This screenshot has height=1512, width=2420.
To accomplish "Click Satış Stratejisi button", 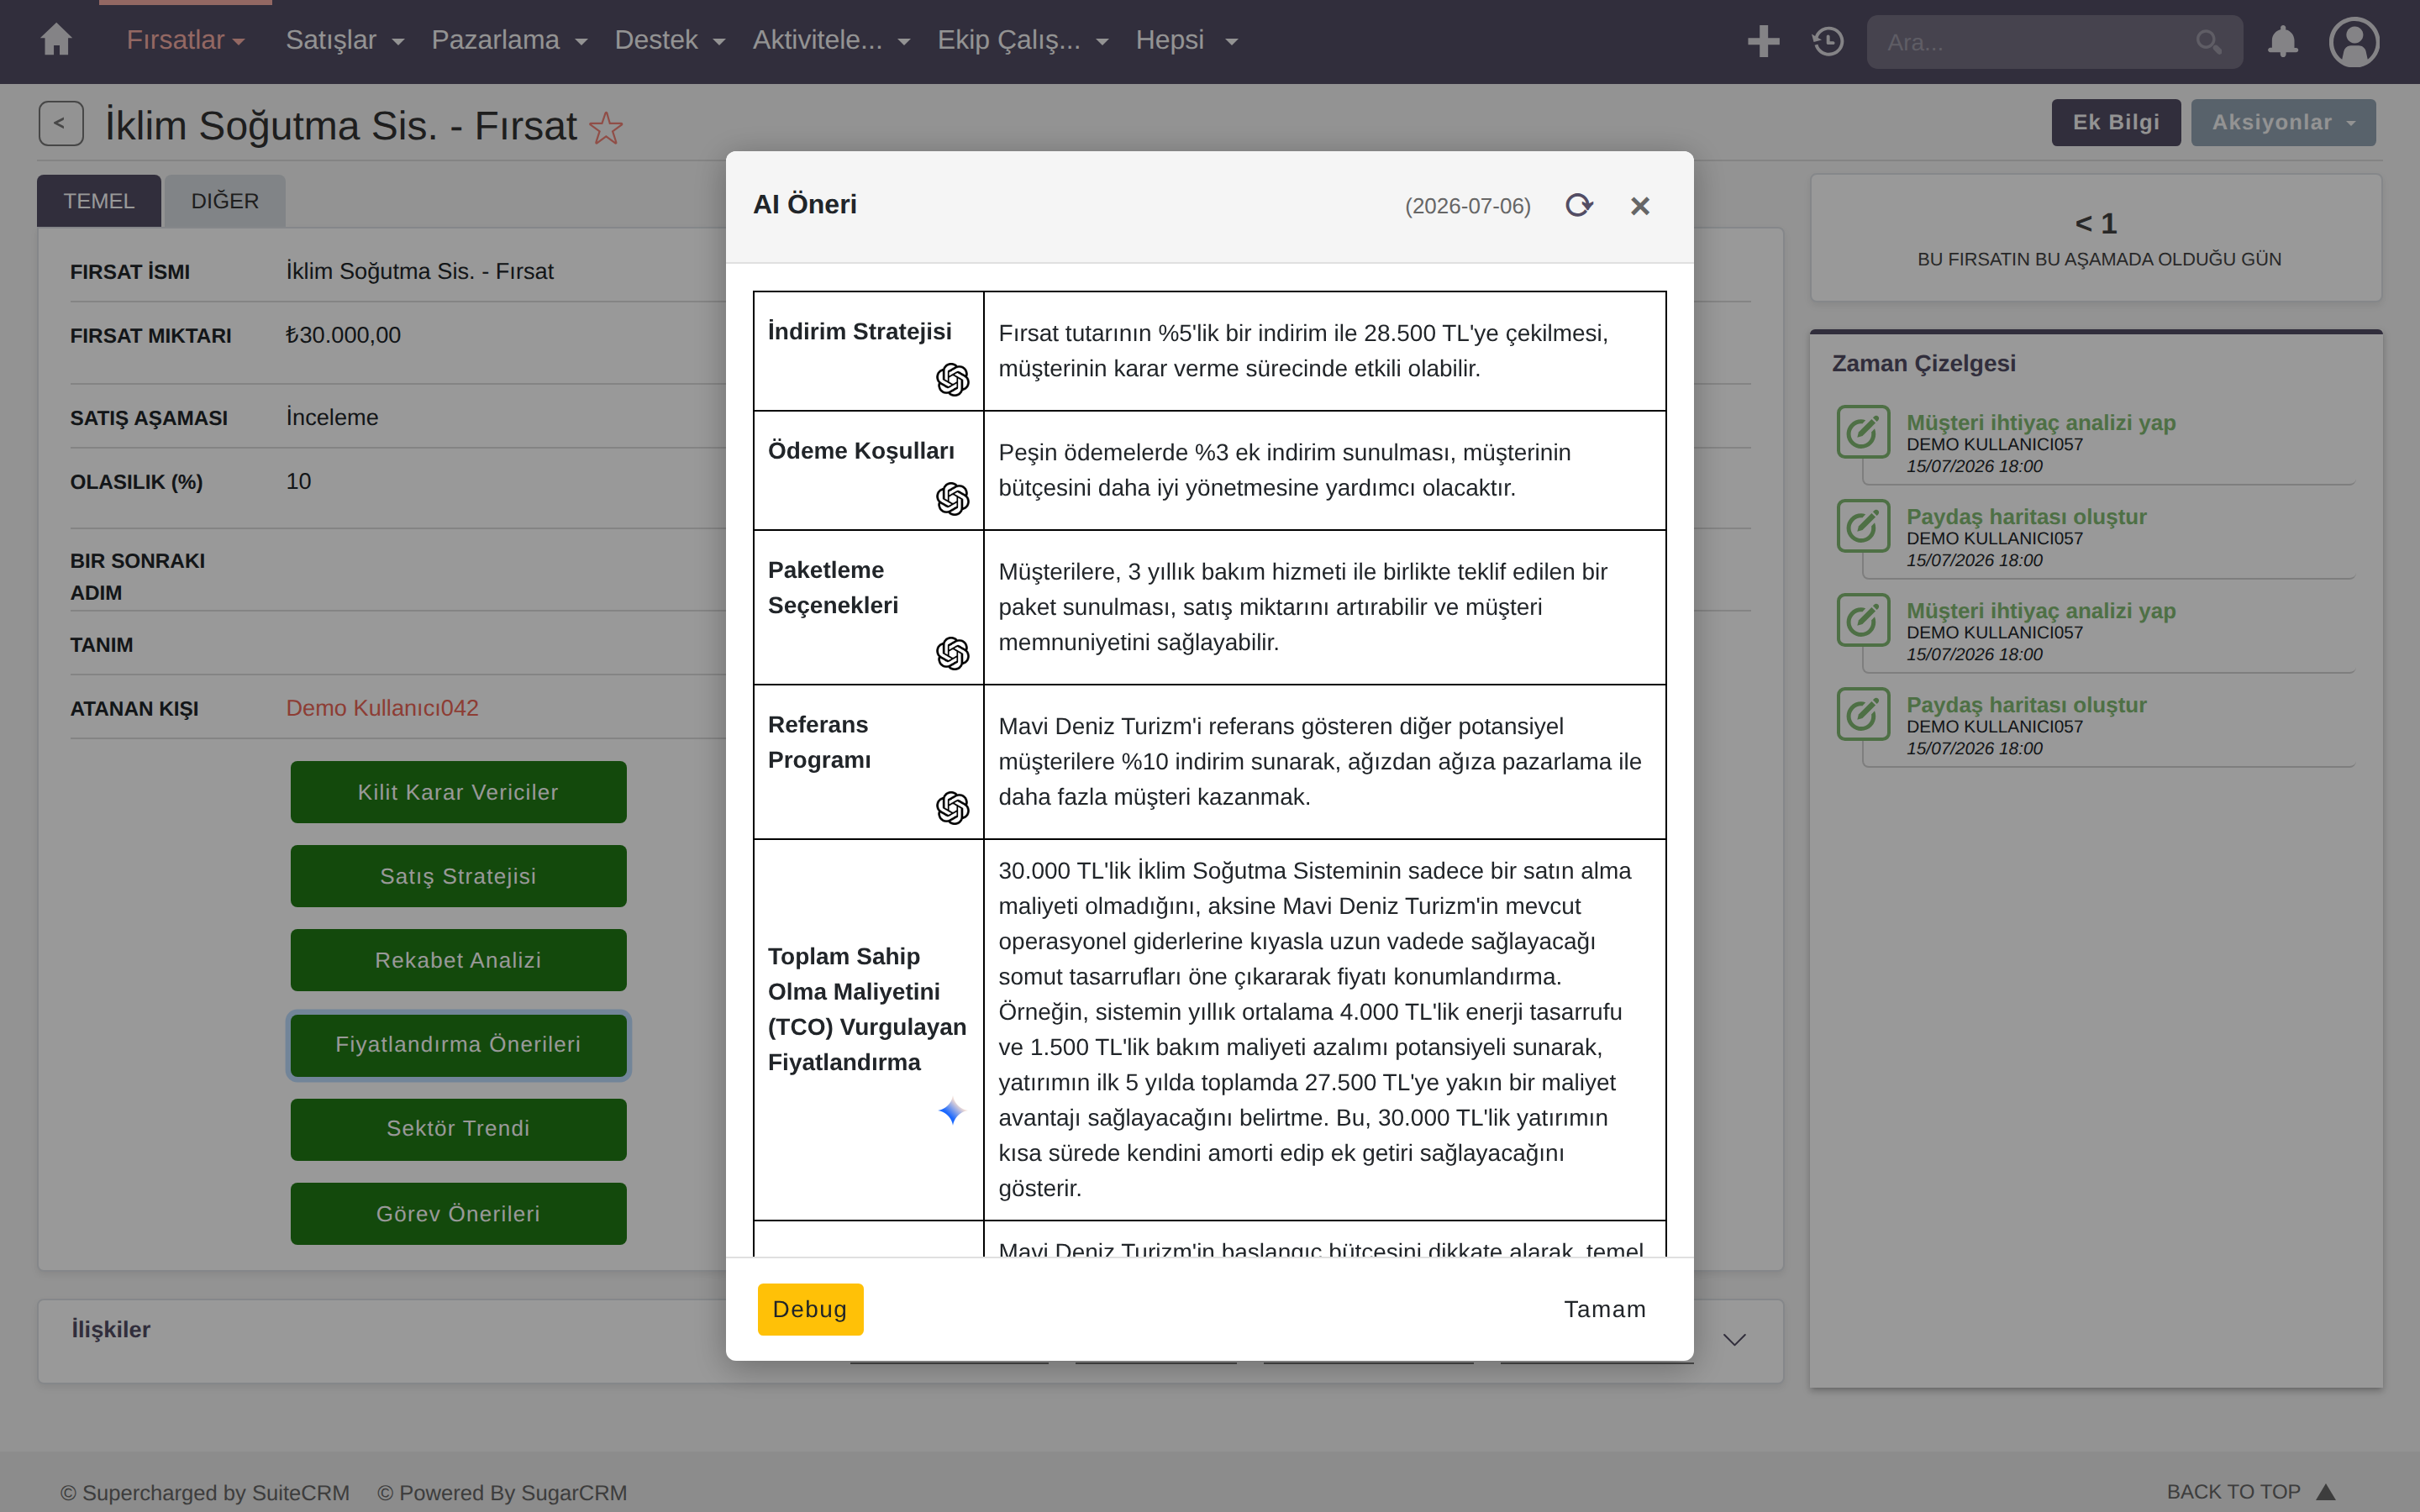I will coord(458,876).
